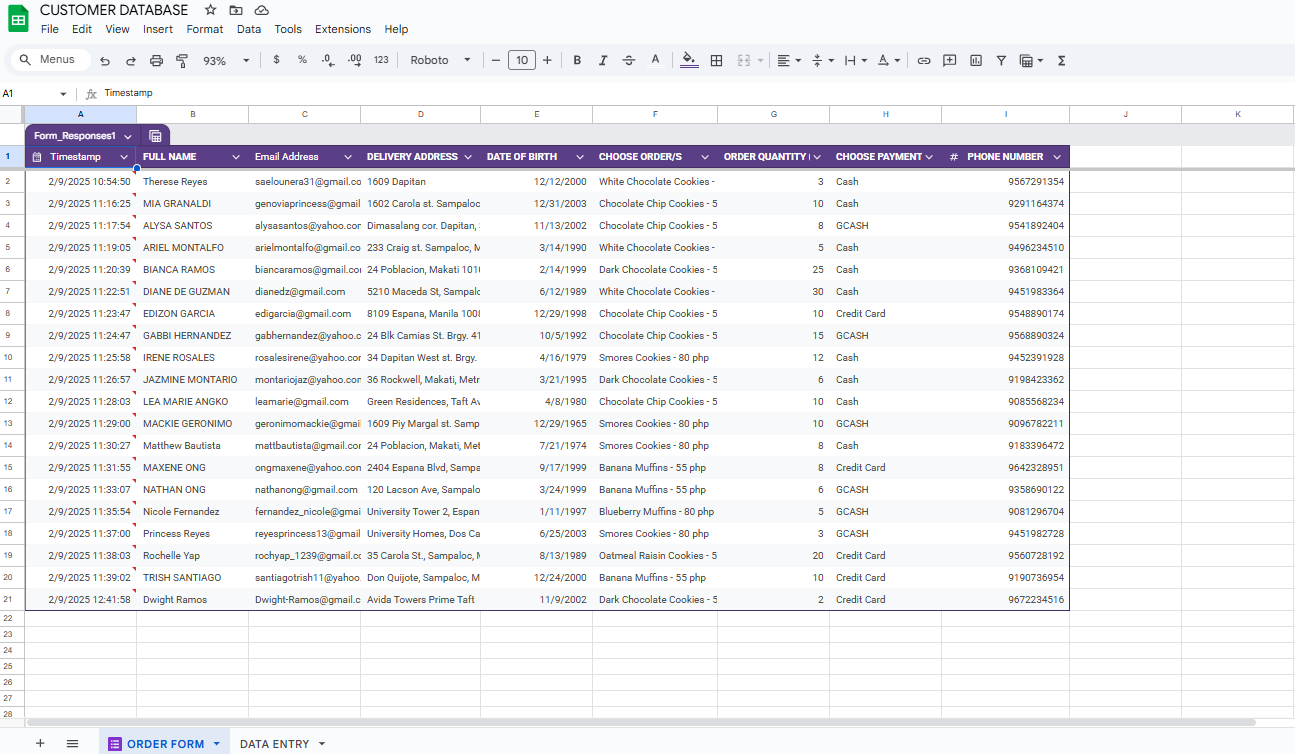Screen dimensions: 1295x754
Task: Star the CUSTOMER DATABASE document
Action: [x=210, y=10]
